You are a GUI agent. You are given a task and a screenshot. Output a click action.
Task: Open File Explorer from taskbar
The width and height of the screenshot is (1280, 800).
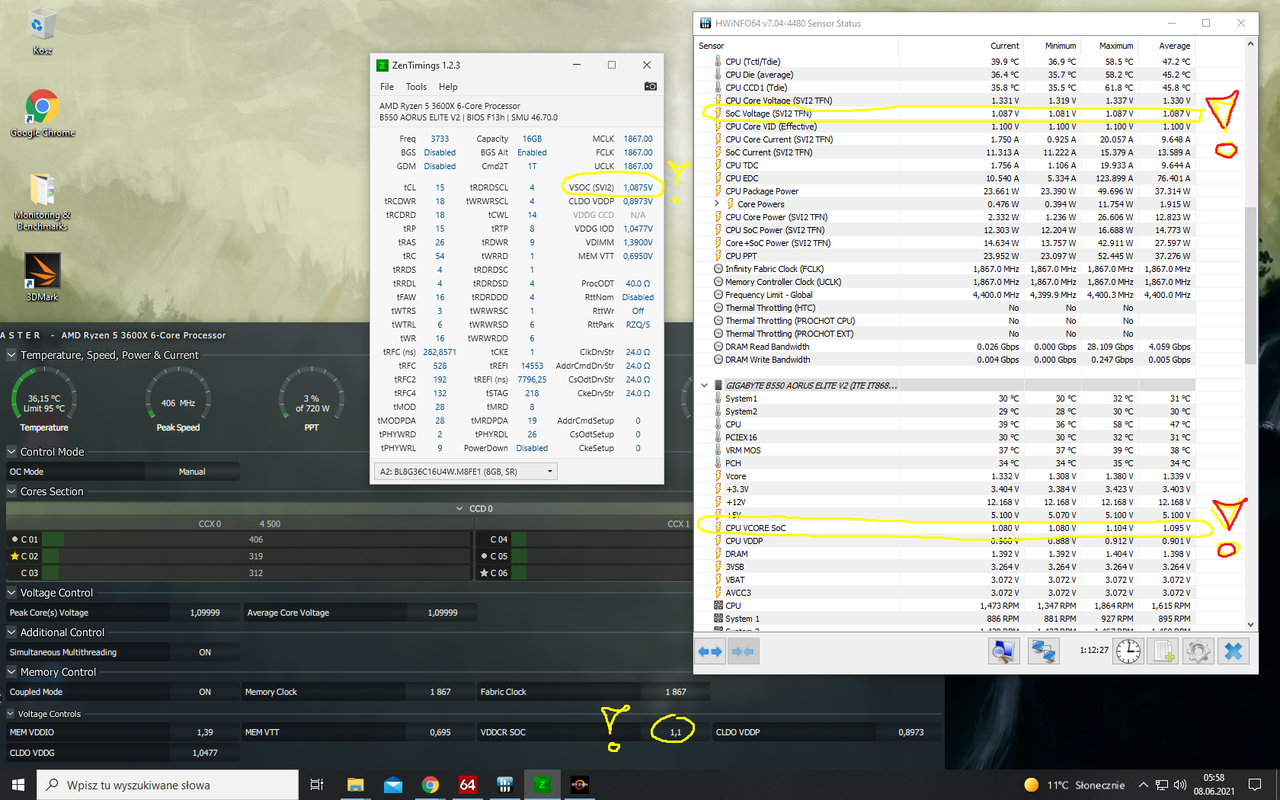point(355,785)
